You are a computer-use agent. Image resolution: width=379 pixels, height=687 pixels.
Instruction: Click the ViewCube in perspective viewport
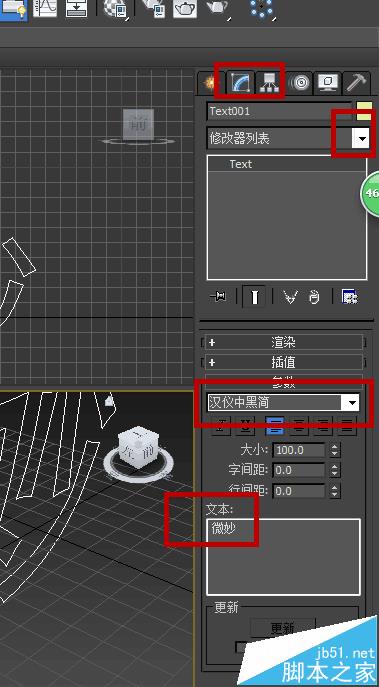coord(138,448)
